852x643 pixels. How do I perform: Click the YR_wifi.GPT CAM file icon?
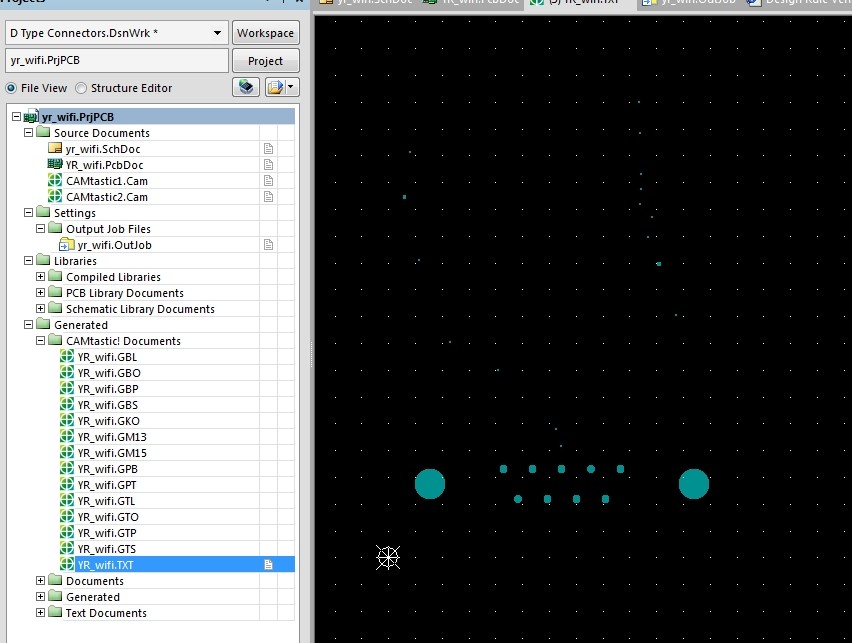pos(67,484)
